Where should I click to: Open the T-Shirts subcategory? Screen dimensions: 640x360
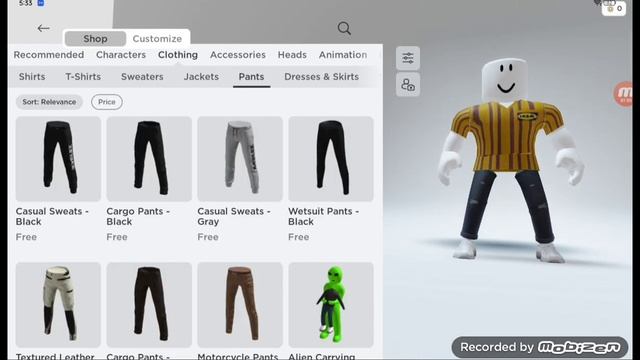tap(83, 76)
